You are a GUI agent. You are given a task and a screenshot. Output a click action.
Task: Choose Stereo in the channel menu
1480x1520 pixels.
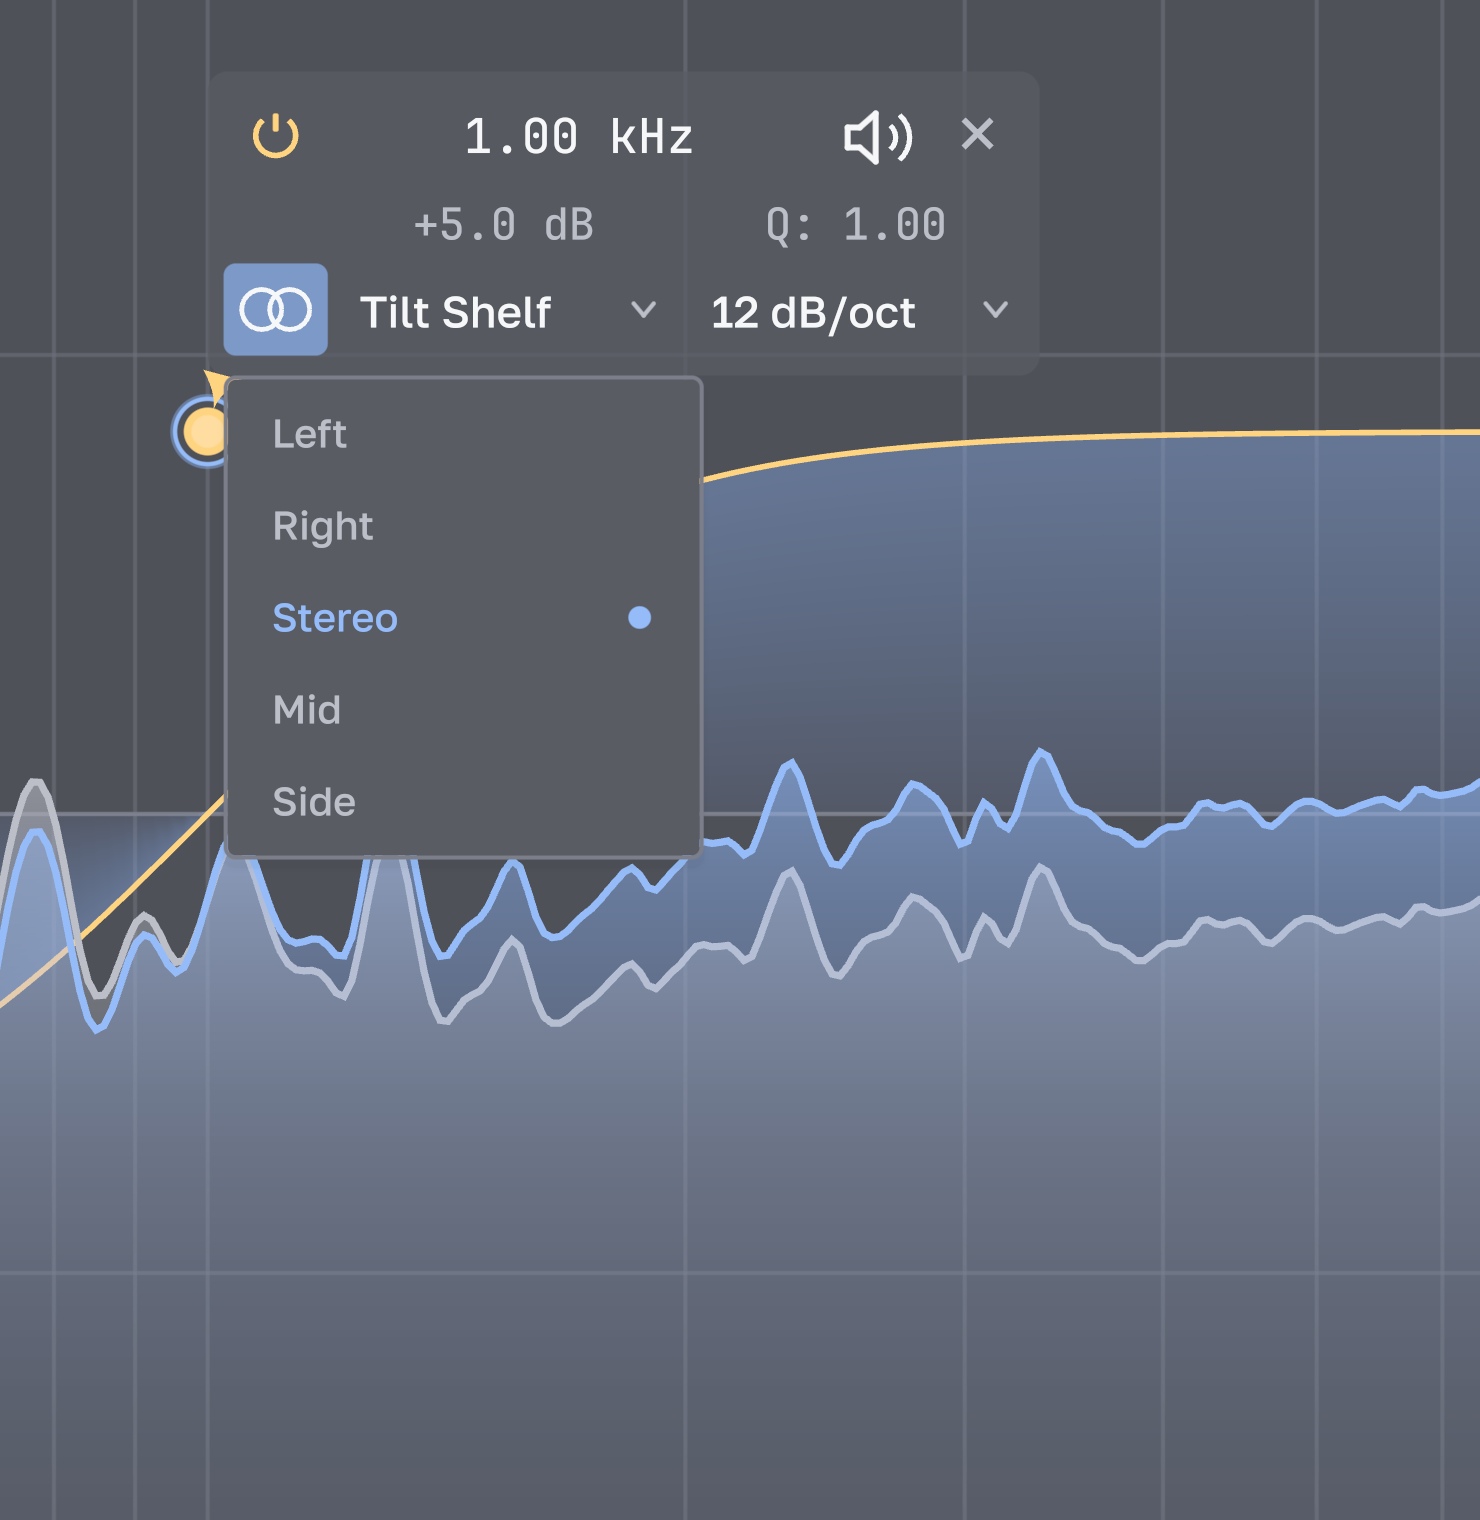click(464, 618)
